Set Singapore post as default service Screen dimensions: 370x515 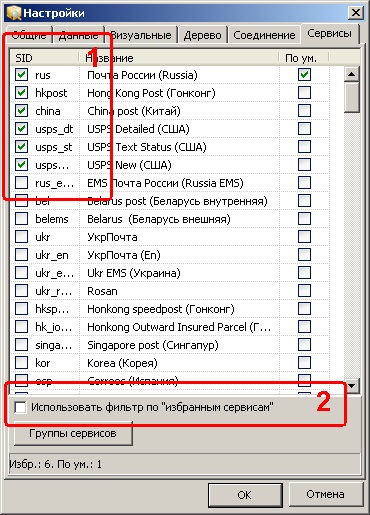pyautogui.click(x=304, y=344)
